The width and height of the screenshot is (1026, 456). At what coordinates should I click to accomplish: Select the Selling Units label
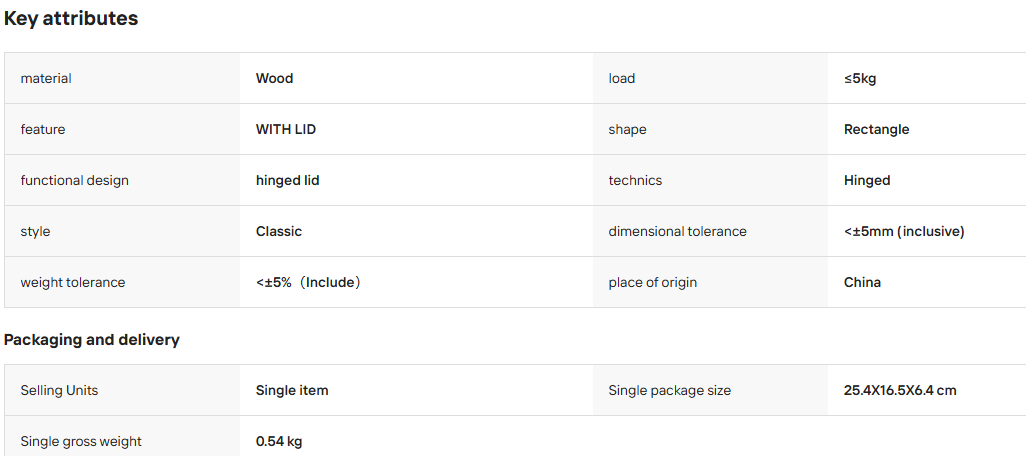pyautogui.click(x=59, y=391)
